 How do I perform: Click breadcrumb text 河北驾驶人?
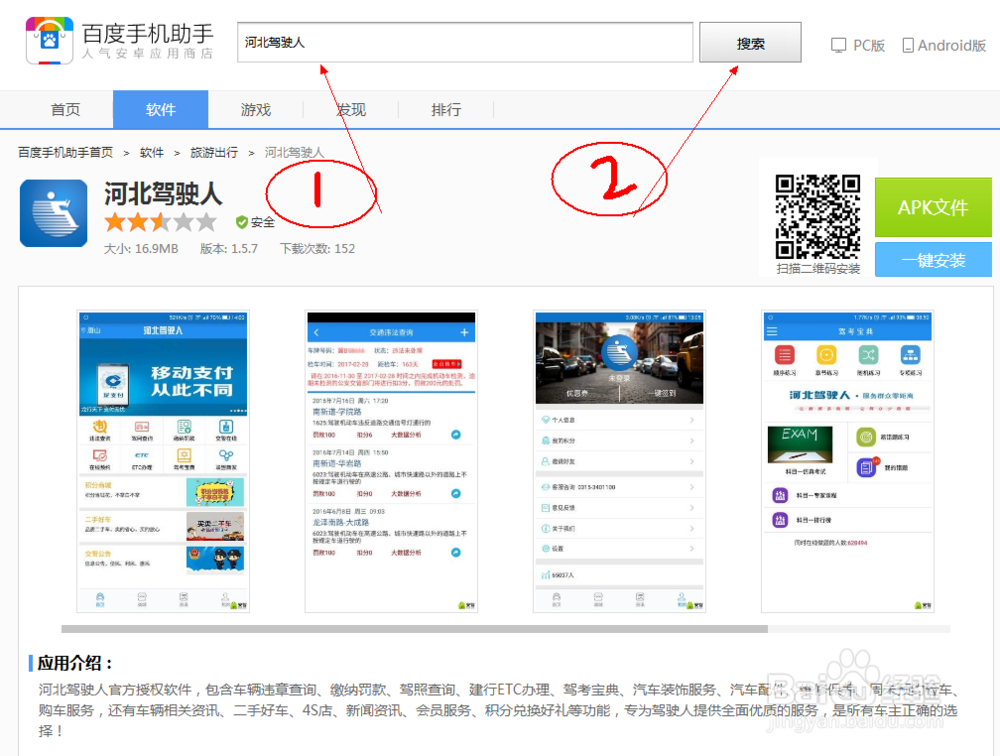(294, 152)
